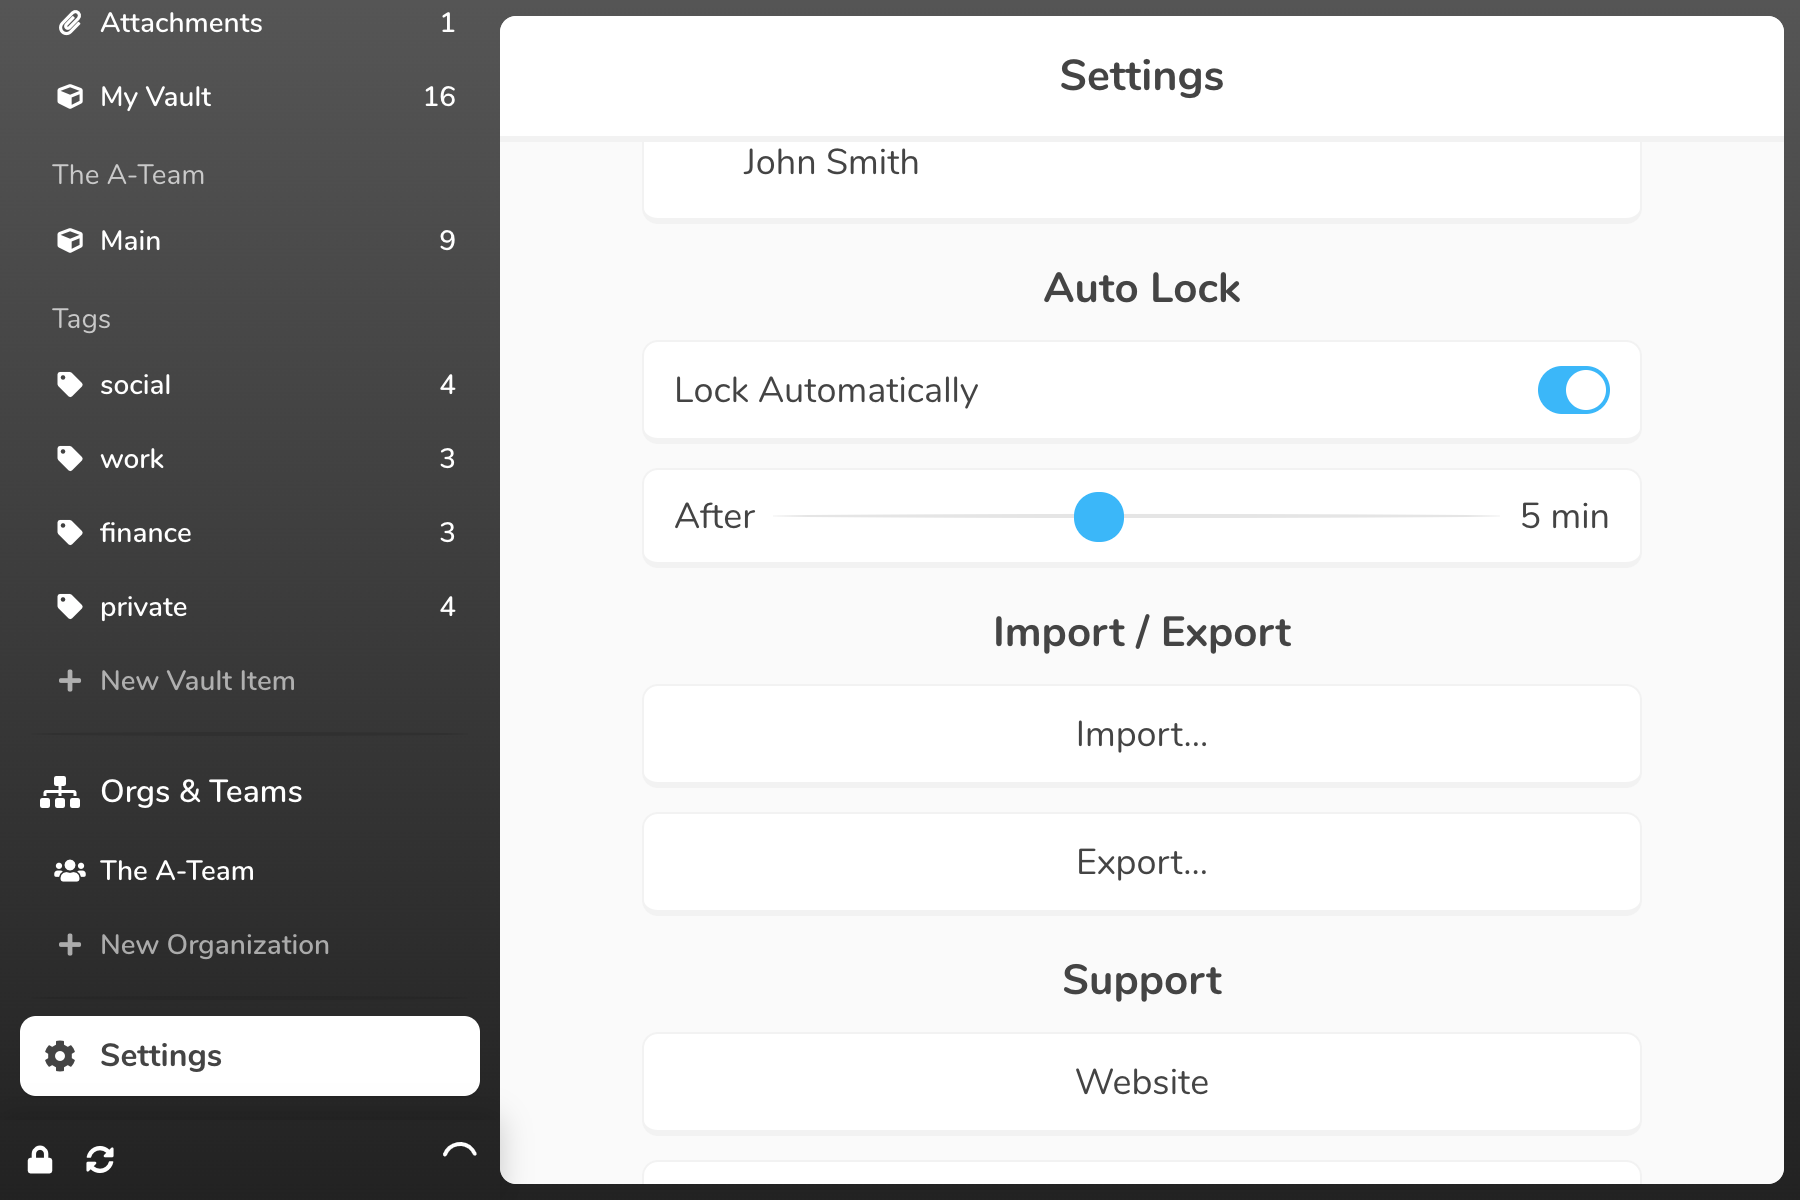Click the John Smith account entry

point(830,163)
